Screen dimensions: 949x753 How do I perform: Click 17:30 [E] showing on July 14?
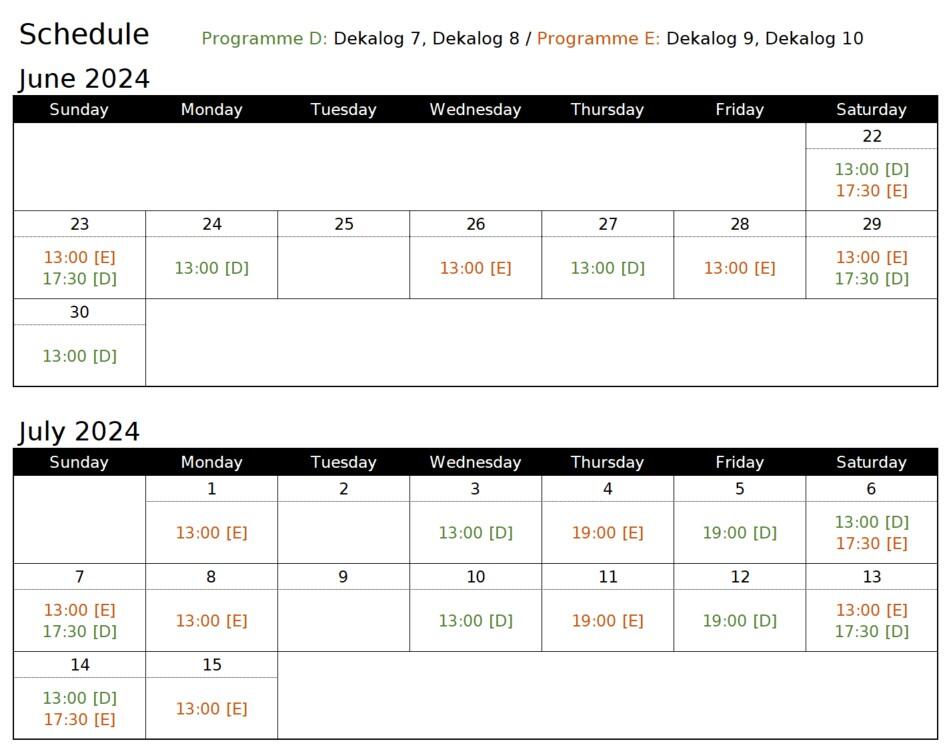pos(79,719)
